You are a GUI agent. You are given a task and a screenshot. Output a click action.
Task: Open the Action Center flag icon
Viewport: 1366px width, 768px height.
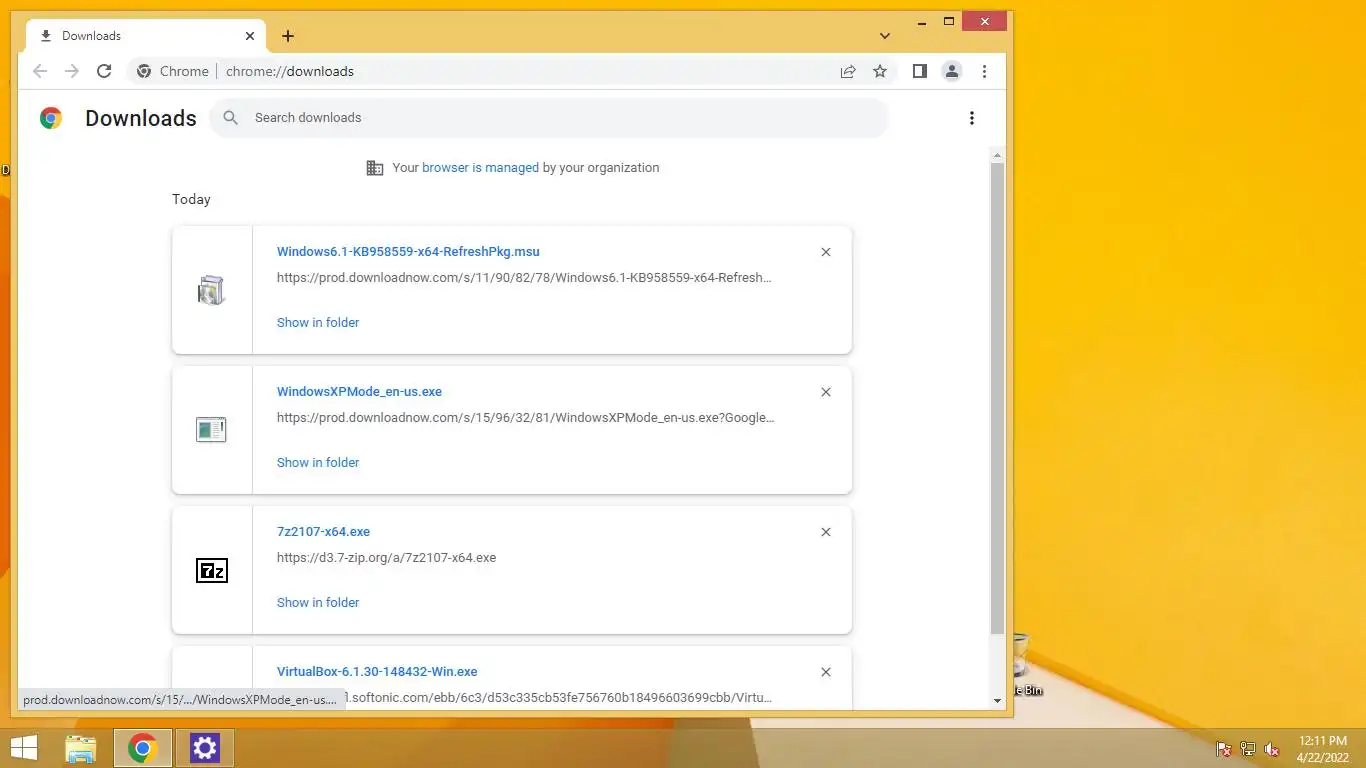1222,749
